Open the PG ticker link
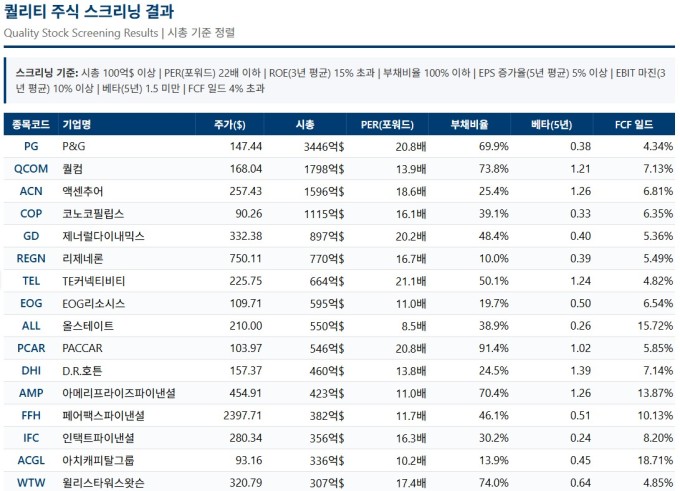This screenshot has height=491, width=680. coord(31,146)
